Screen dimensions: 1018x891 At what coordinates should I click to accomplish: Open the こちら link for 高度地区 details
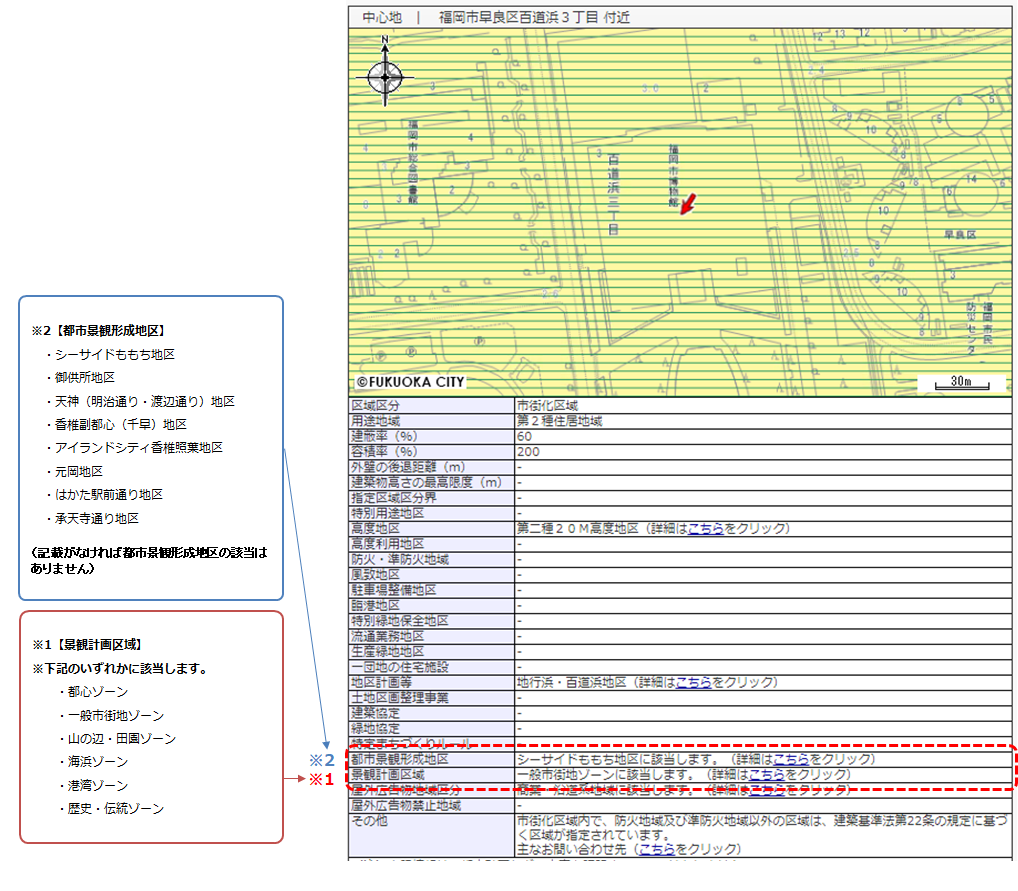coord(706,529)
